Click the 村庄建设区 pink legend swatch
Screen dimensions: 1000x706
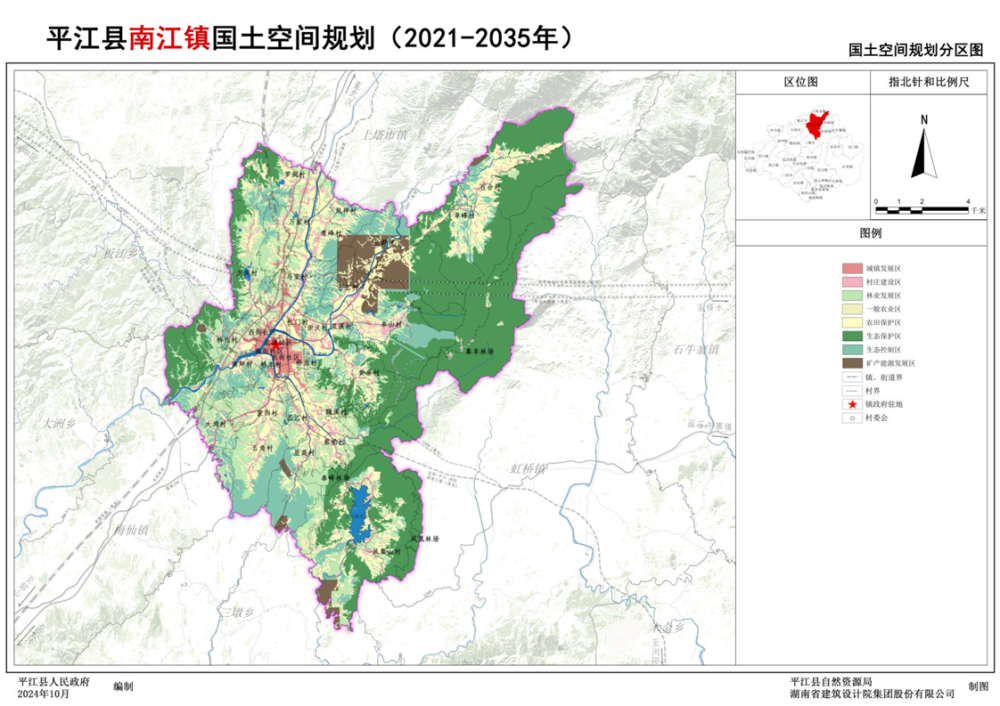pos(852,283)
